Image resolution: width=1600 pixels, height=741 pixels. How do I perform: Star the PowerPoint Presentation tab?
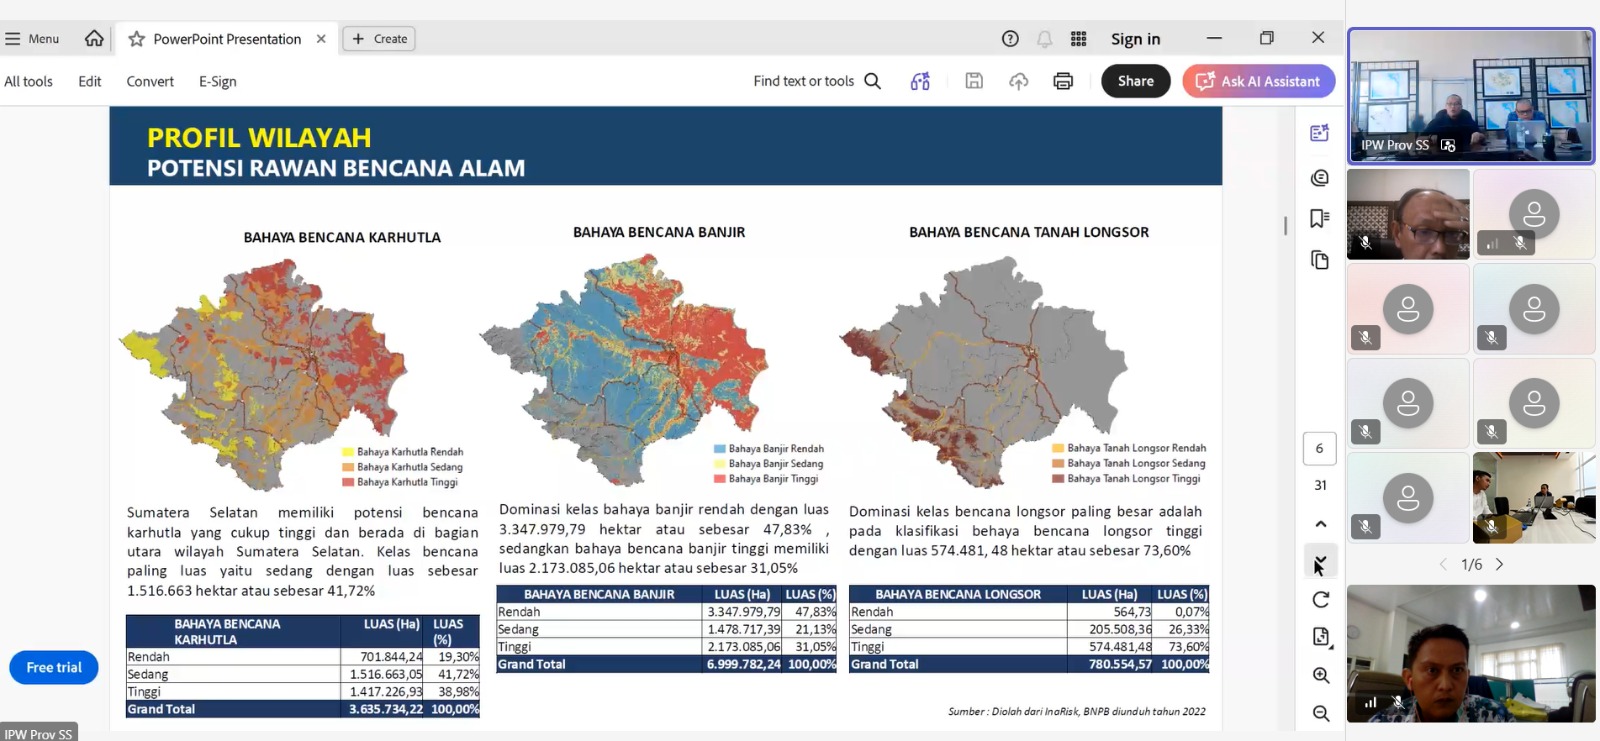coord(137,39)
